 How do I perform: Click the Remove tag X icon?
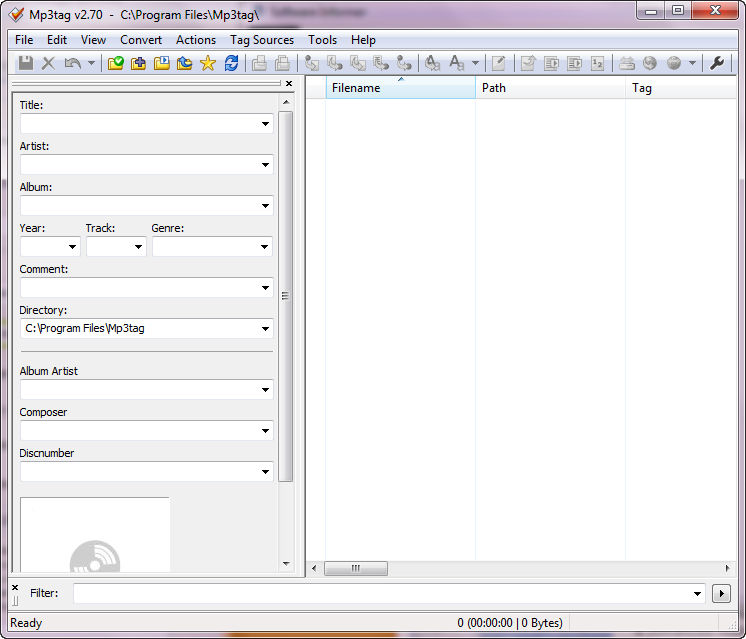coord(49,63)
